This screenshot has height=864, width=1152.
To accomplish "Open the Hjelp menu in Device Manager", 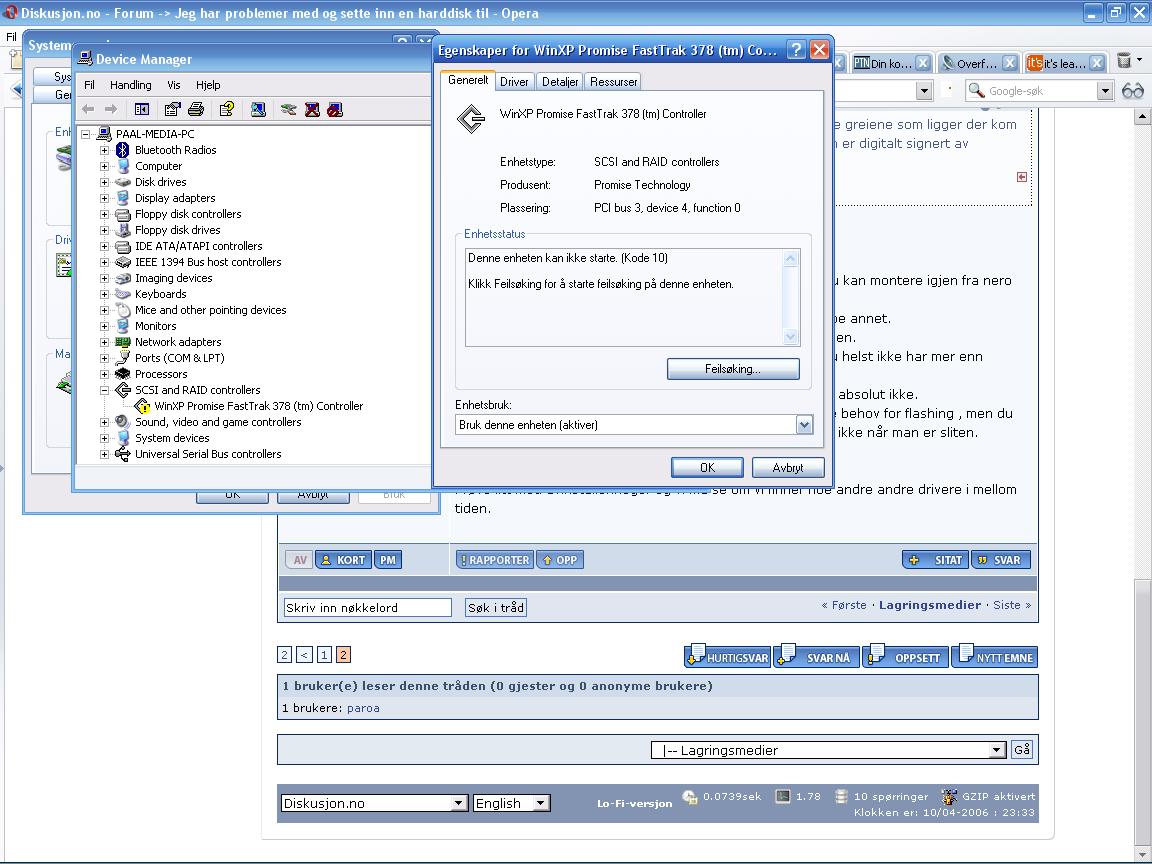I will pyautogui.click(x=208, y=85).
